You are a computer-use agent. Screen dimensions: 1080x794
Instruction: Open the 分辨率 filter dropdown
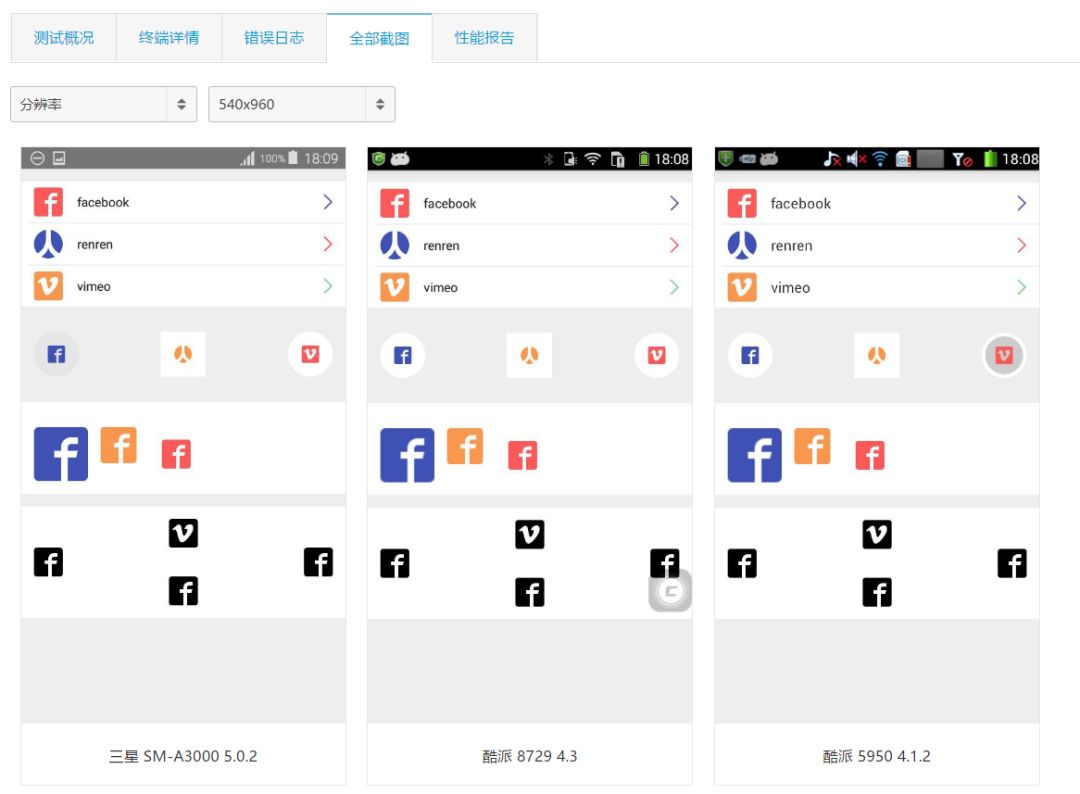103,104
